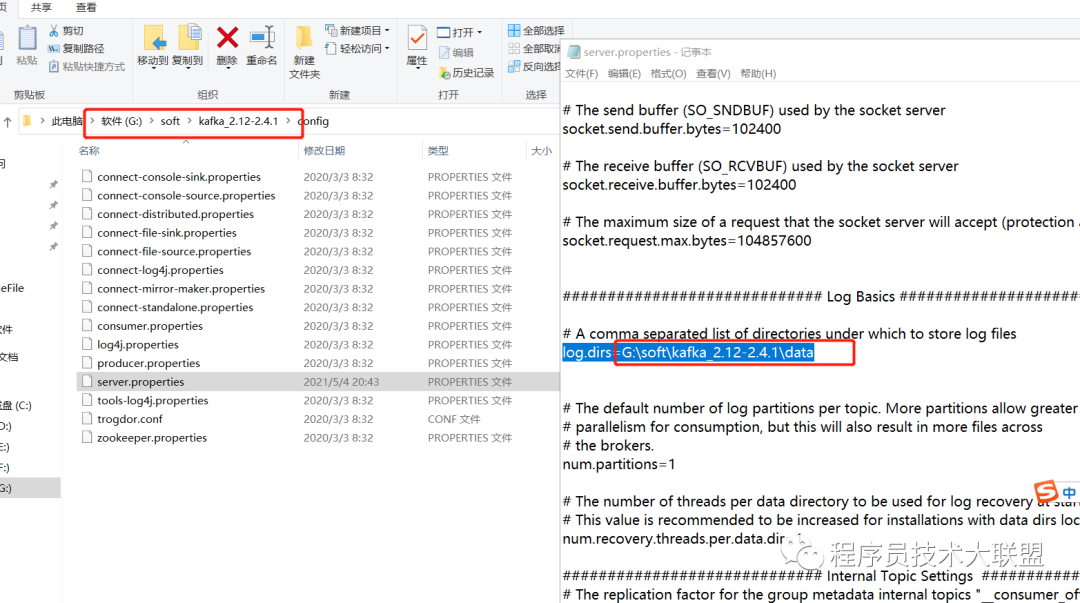Click the Up arrow navigation button

(x=8, y=122)
